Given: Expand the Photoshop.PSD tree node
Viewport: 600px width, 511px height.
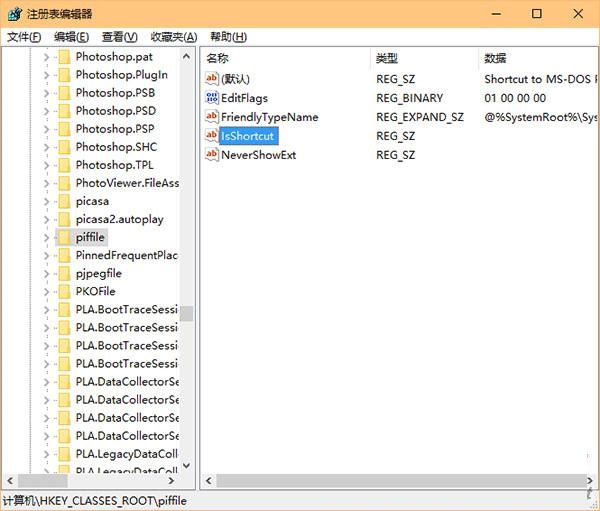Looking at the screenshot, I should coord(46,111).
